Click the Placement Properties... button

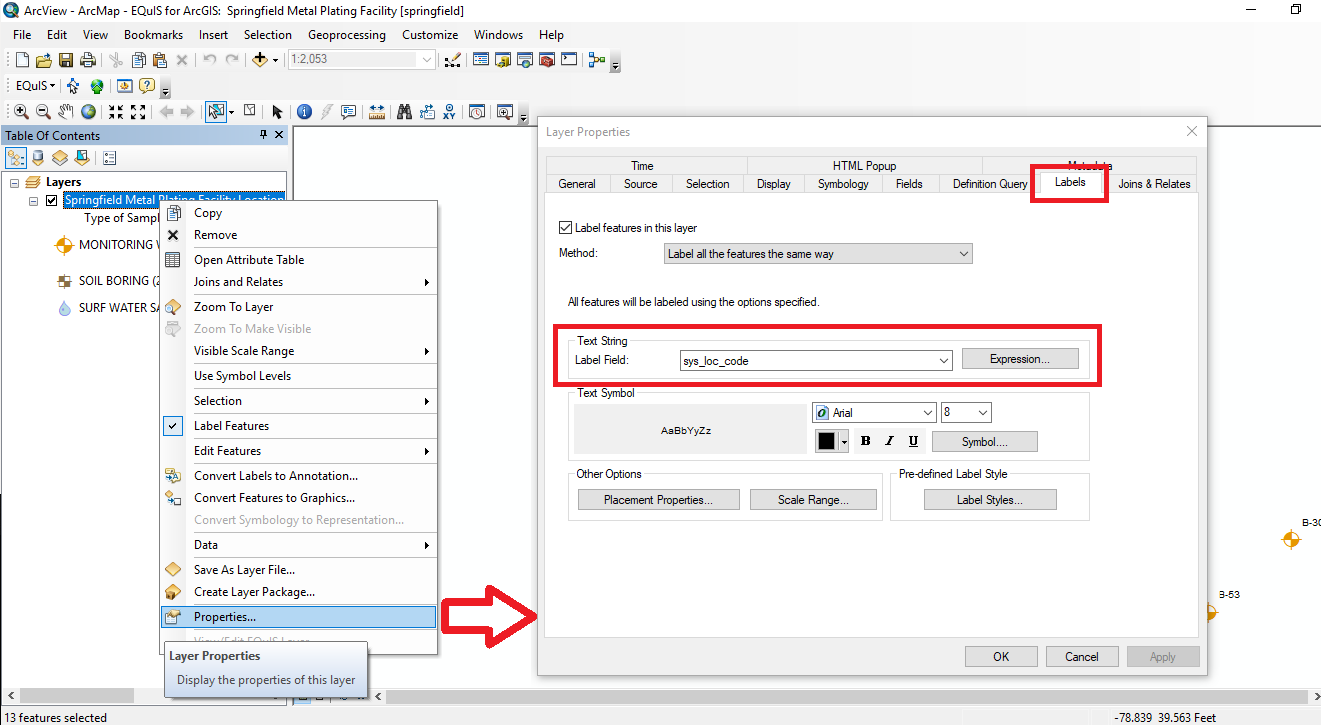coord(658,500)
